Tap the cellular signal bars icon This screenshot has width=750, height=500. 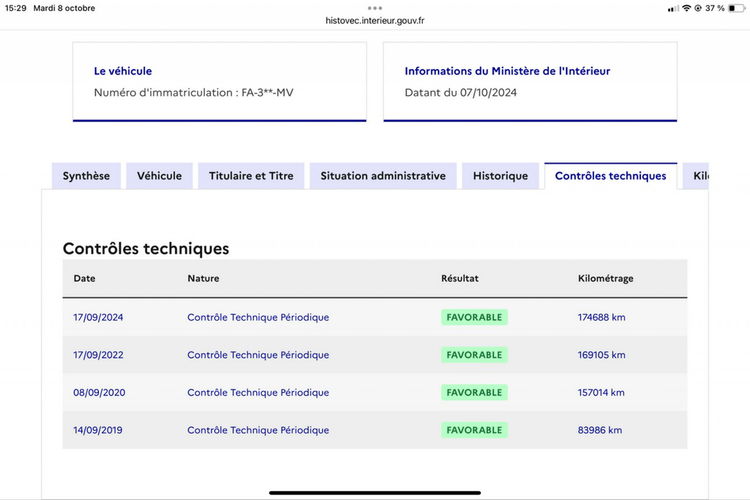[x=673, y=8]
